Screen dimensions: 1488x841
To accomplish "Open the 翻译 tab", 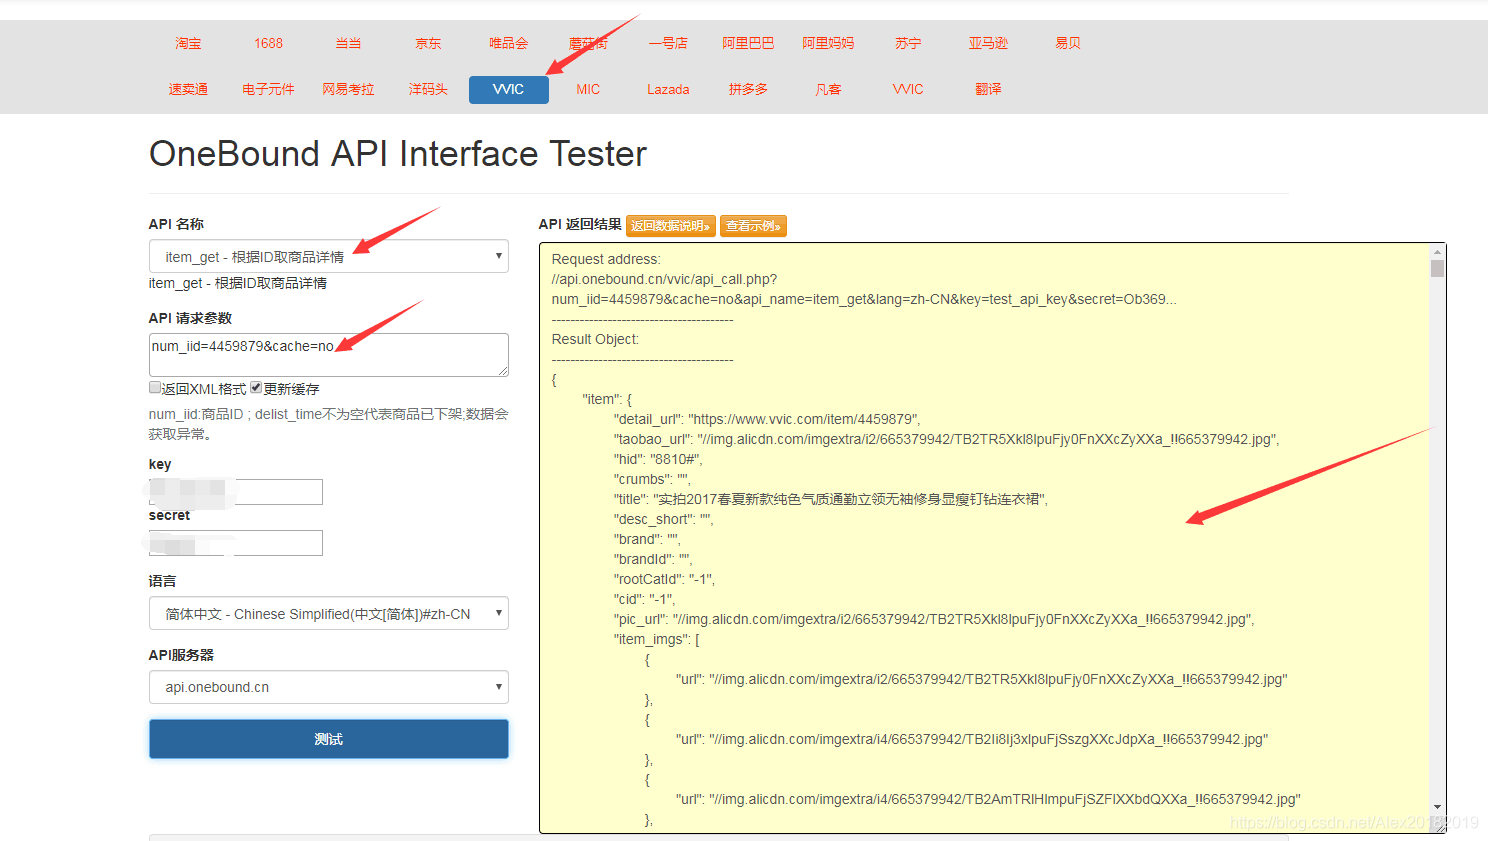I will (x=988, y=90).
